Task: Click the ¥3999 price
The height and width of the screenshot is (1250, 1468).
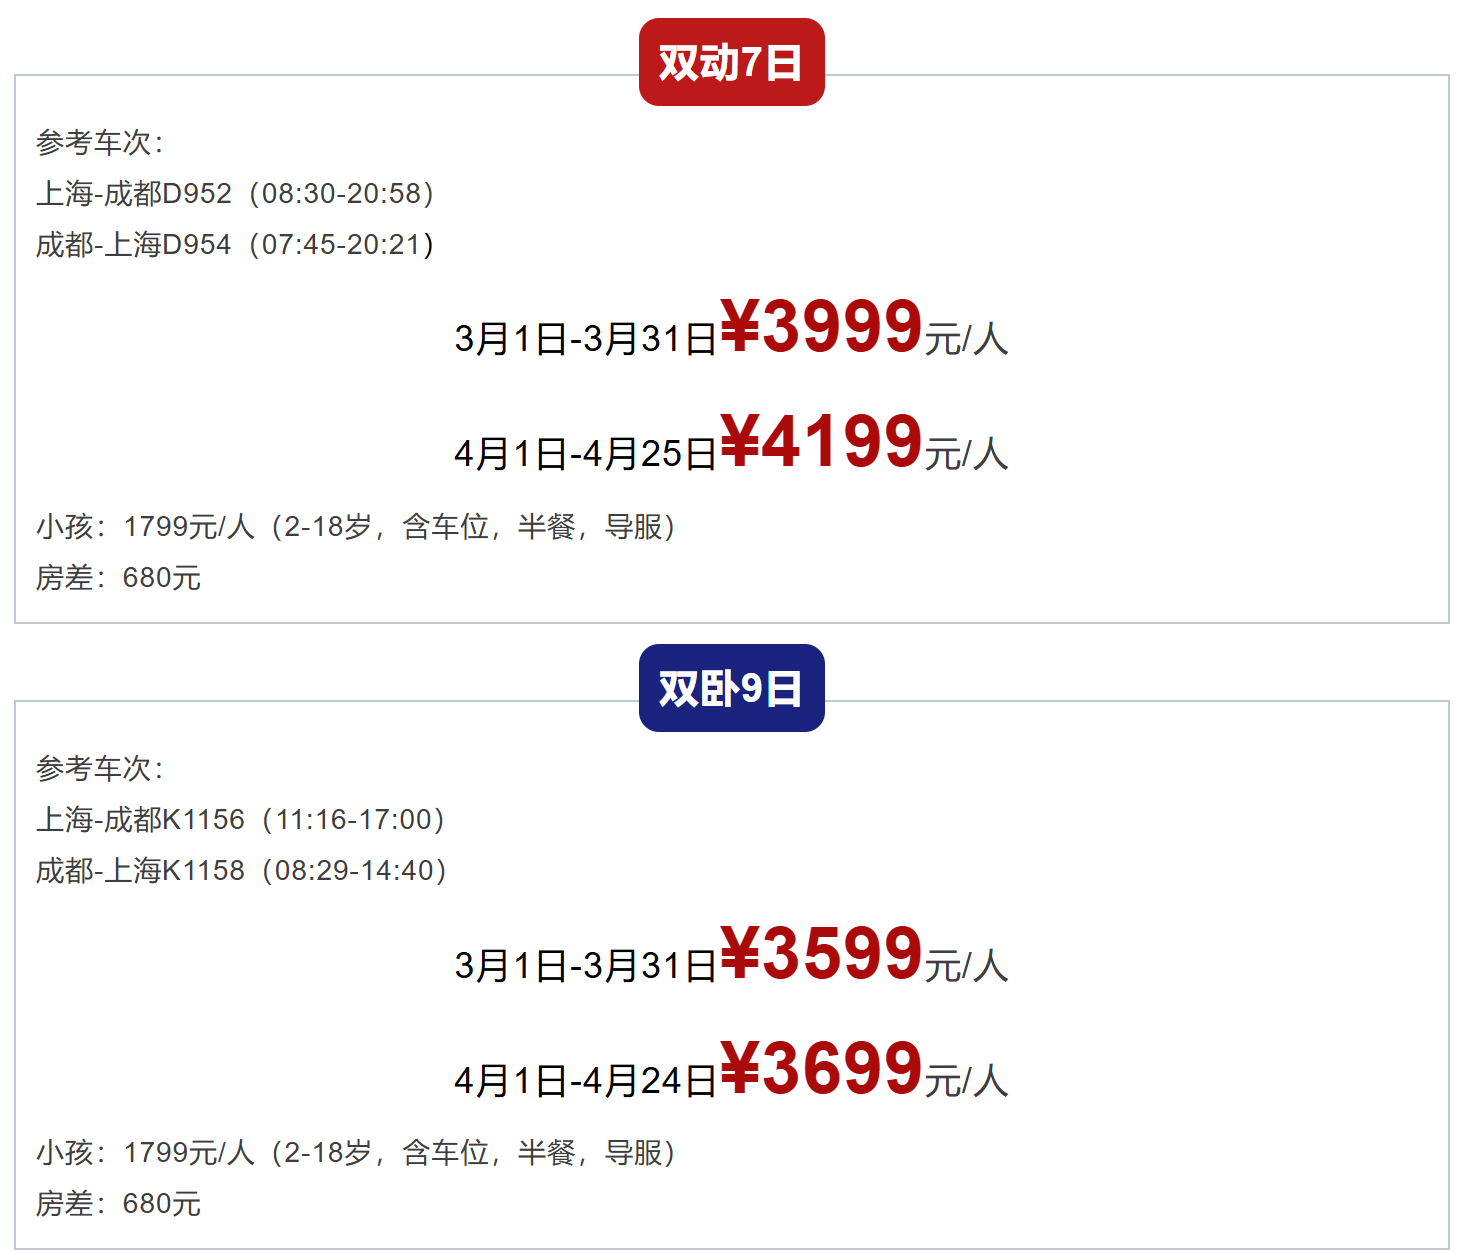Action: click(x=820, y=327)
